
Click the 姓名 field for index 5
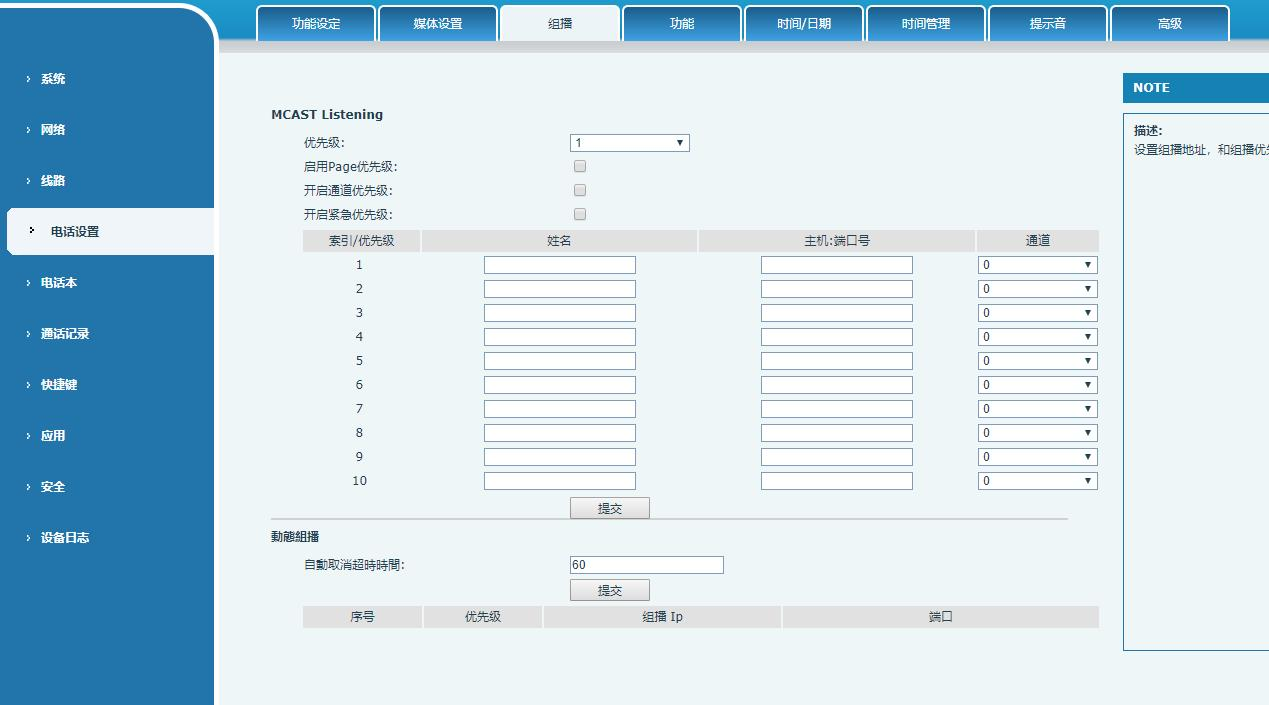point(560,361)
